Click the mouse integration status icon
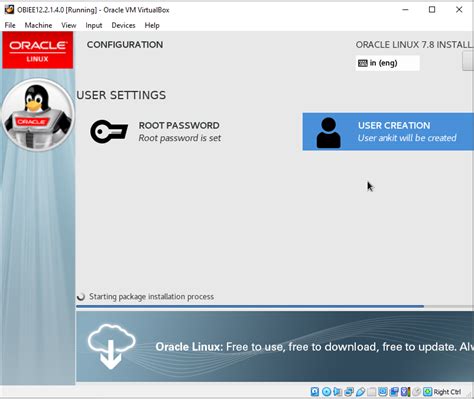474x399 pixels. (x=416, y=392)
